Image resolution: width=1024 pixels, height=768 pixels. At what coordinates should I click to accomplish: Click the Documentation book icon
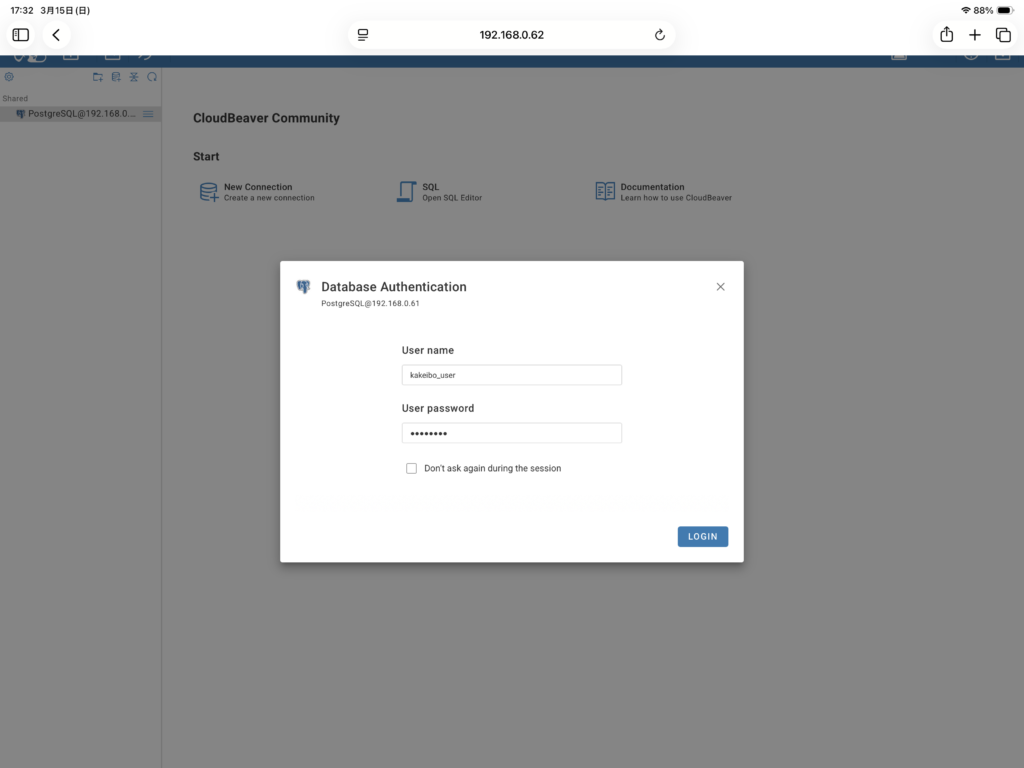click(x=605, y=191)
